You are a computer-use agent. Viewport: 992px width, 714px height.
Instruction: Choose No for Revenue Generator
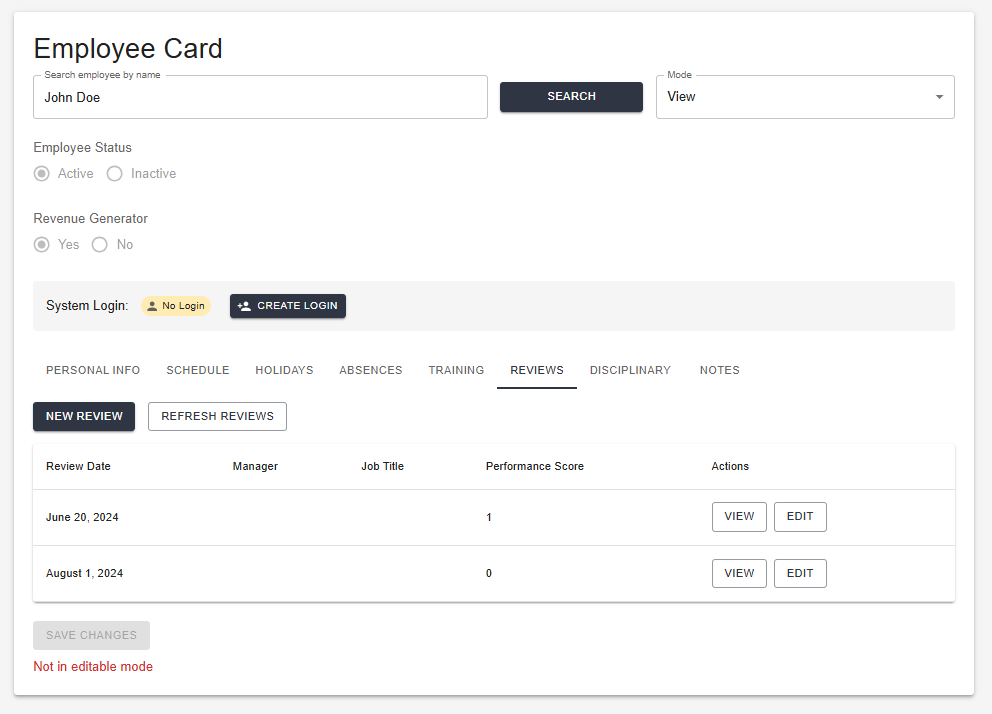100,245
